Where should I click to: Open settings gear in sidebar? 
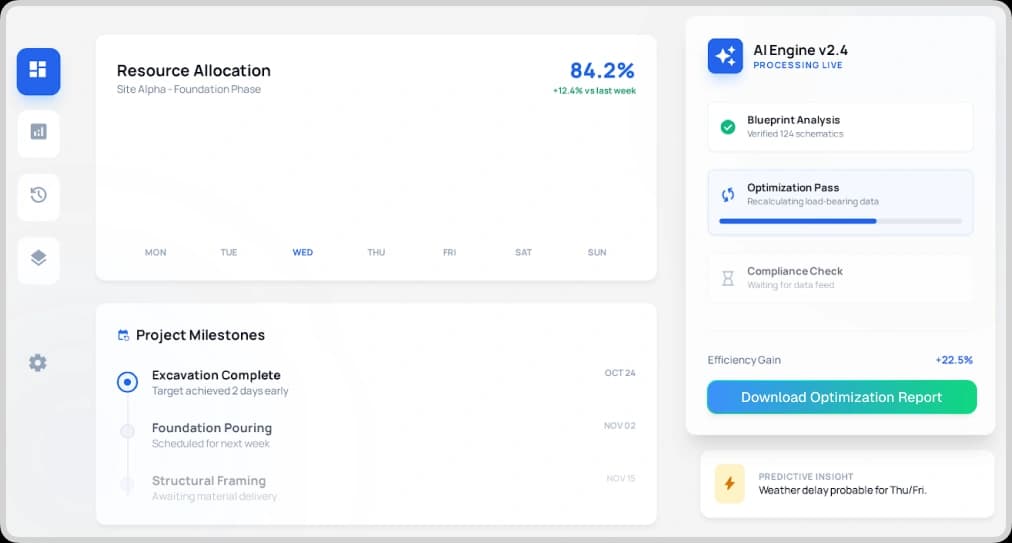click(x=38, y=363)
